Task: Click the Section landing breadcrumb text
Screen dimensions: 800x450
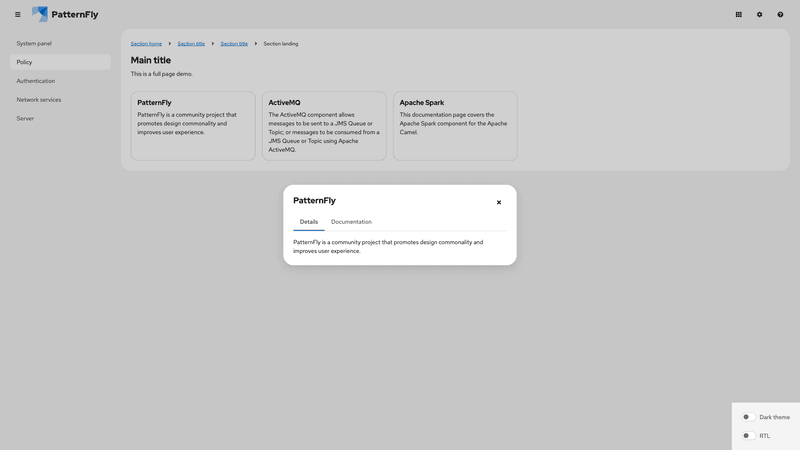Action: point(281,44)
